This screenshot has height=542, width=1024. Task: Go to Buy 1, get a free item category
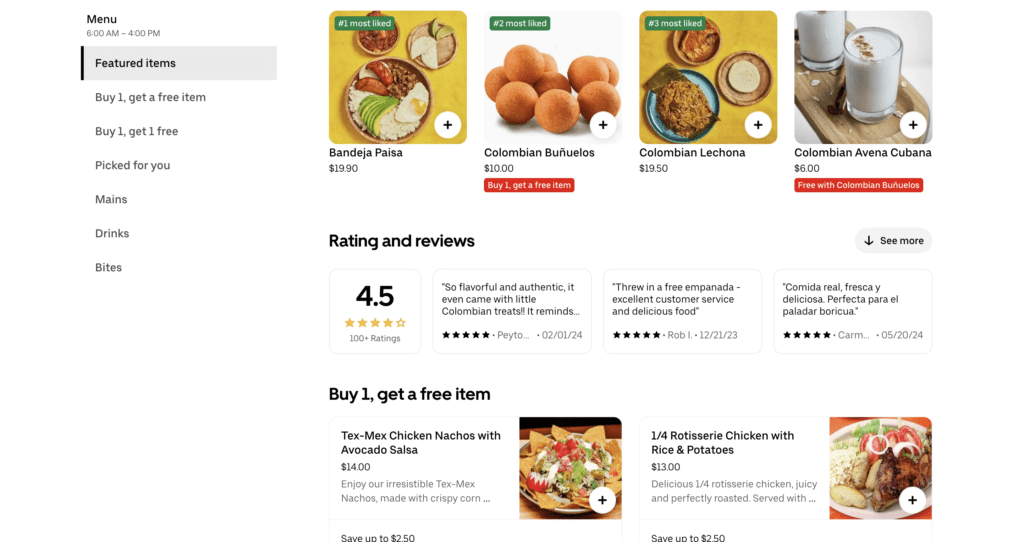pyautogui.click(x=150, y=97)
